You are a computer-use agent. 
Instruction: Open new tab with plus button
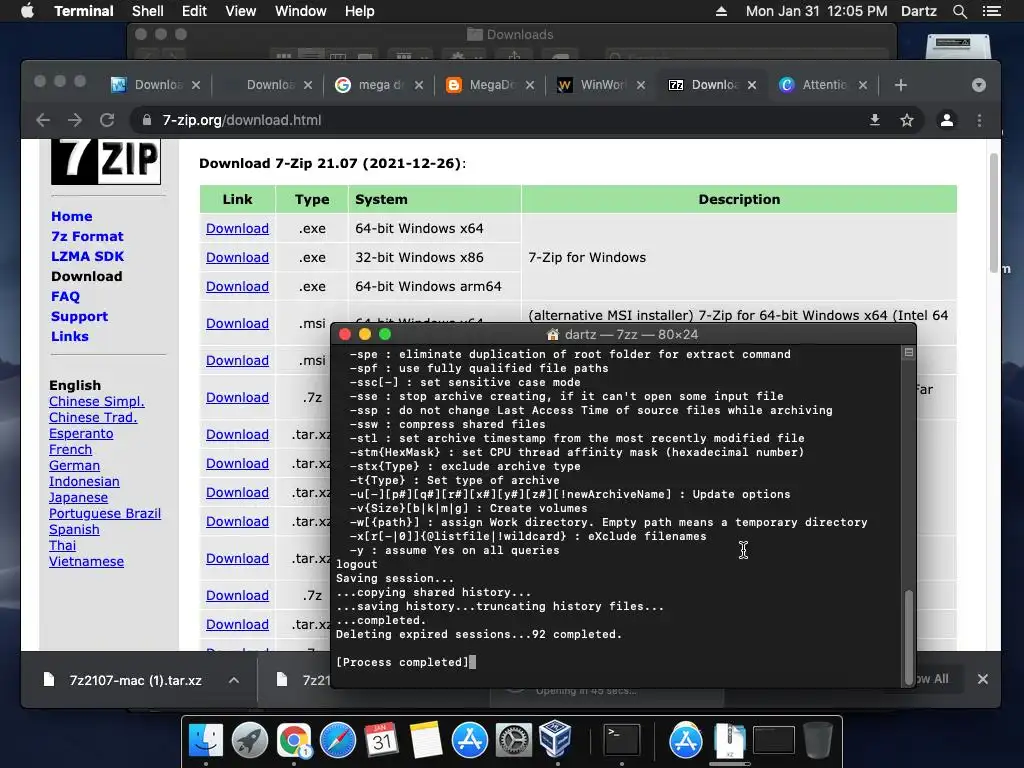click(901, 85)
